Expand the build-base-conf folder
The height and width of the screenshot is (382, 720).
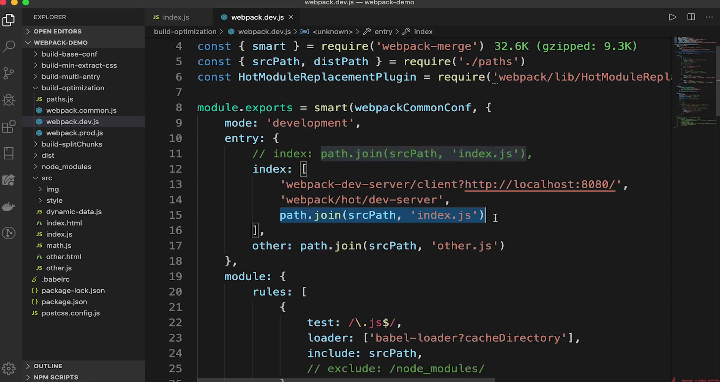click(84, 54)
